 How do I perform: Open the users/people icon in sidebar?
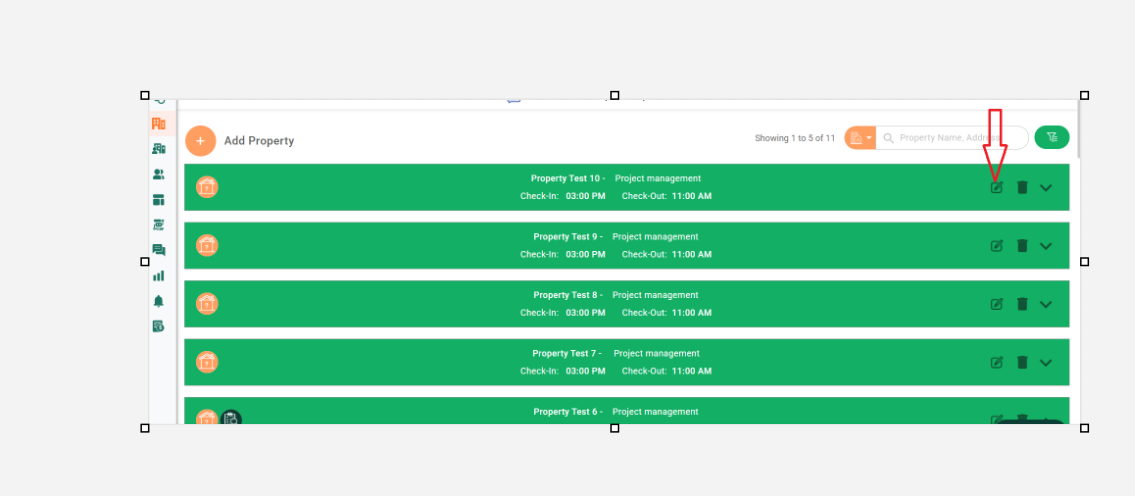(x=159, y=175)
